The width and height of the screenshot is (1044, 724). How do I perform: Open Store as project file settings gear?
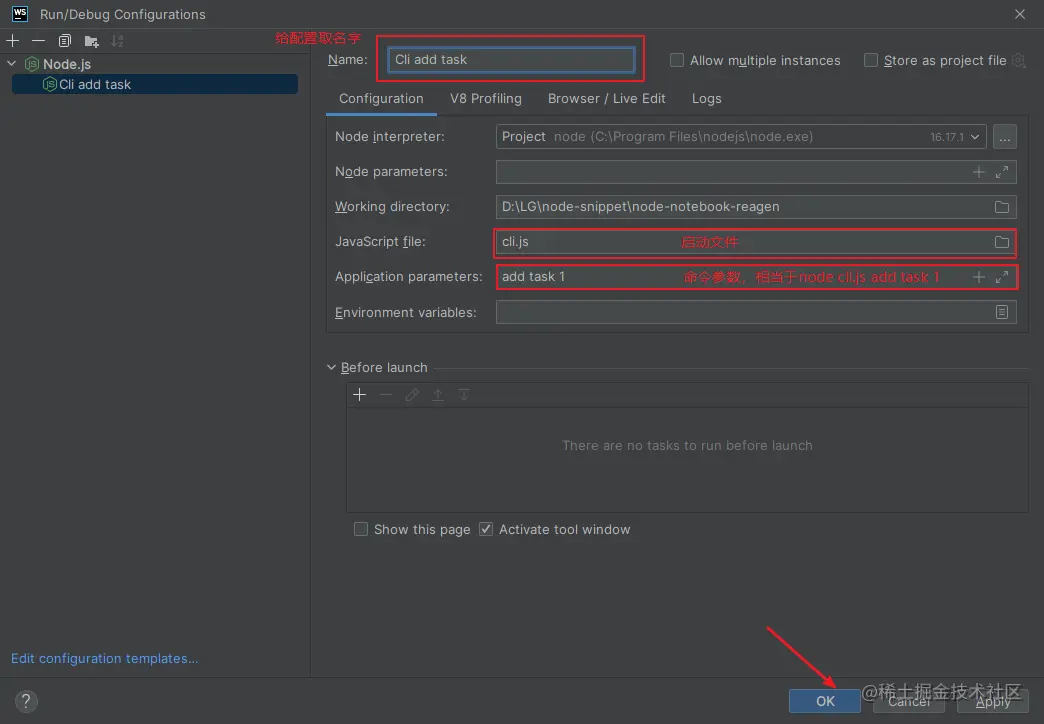pyautogui.click(x=1018, y=61)
